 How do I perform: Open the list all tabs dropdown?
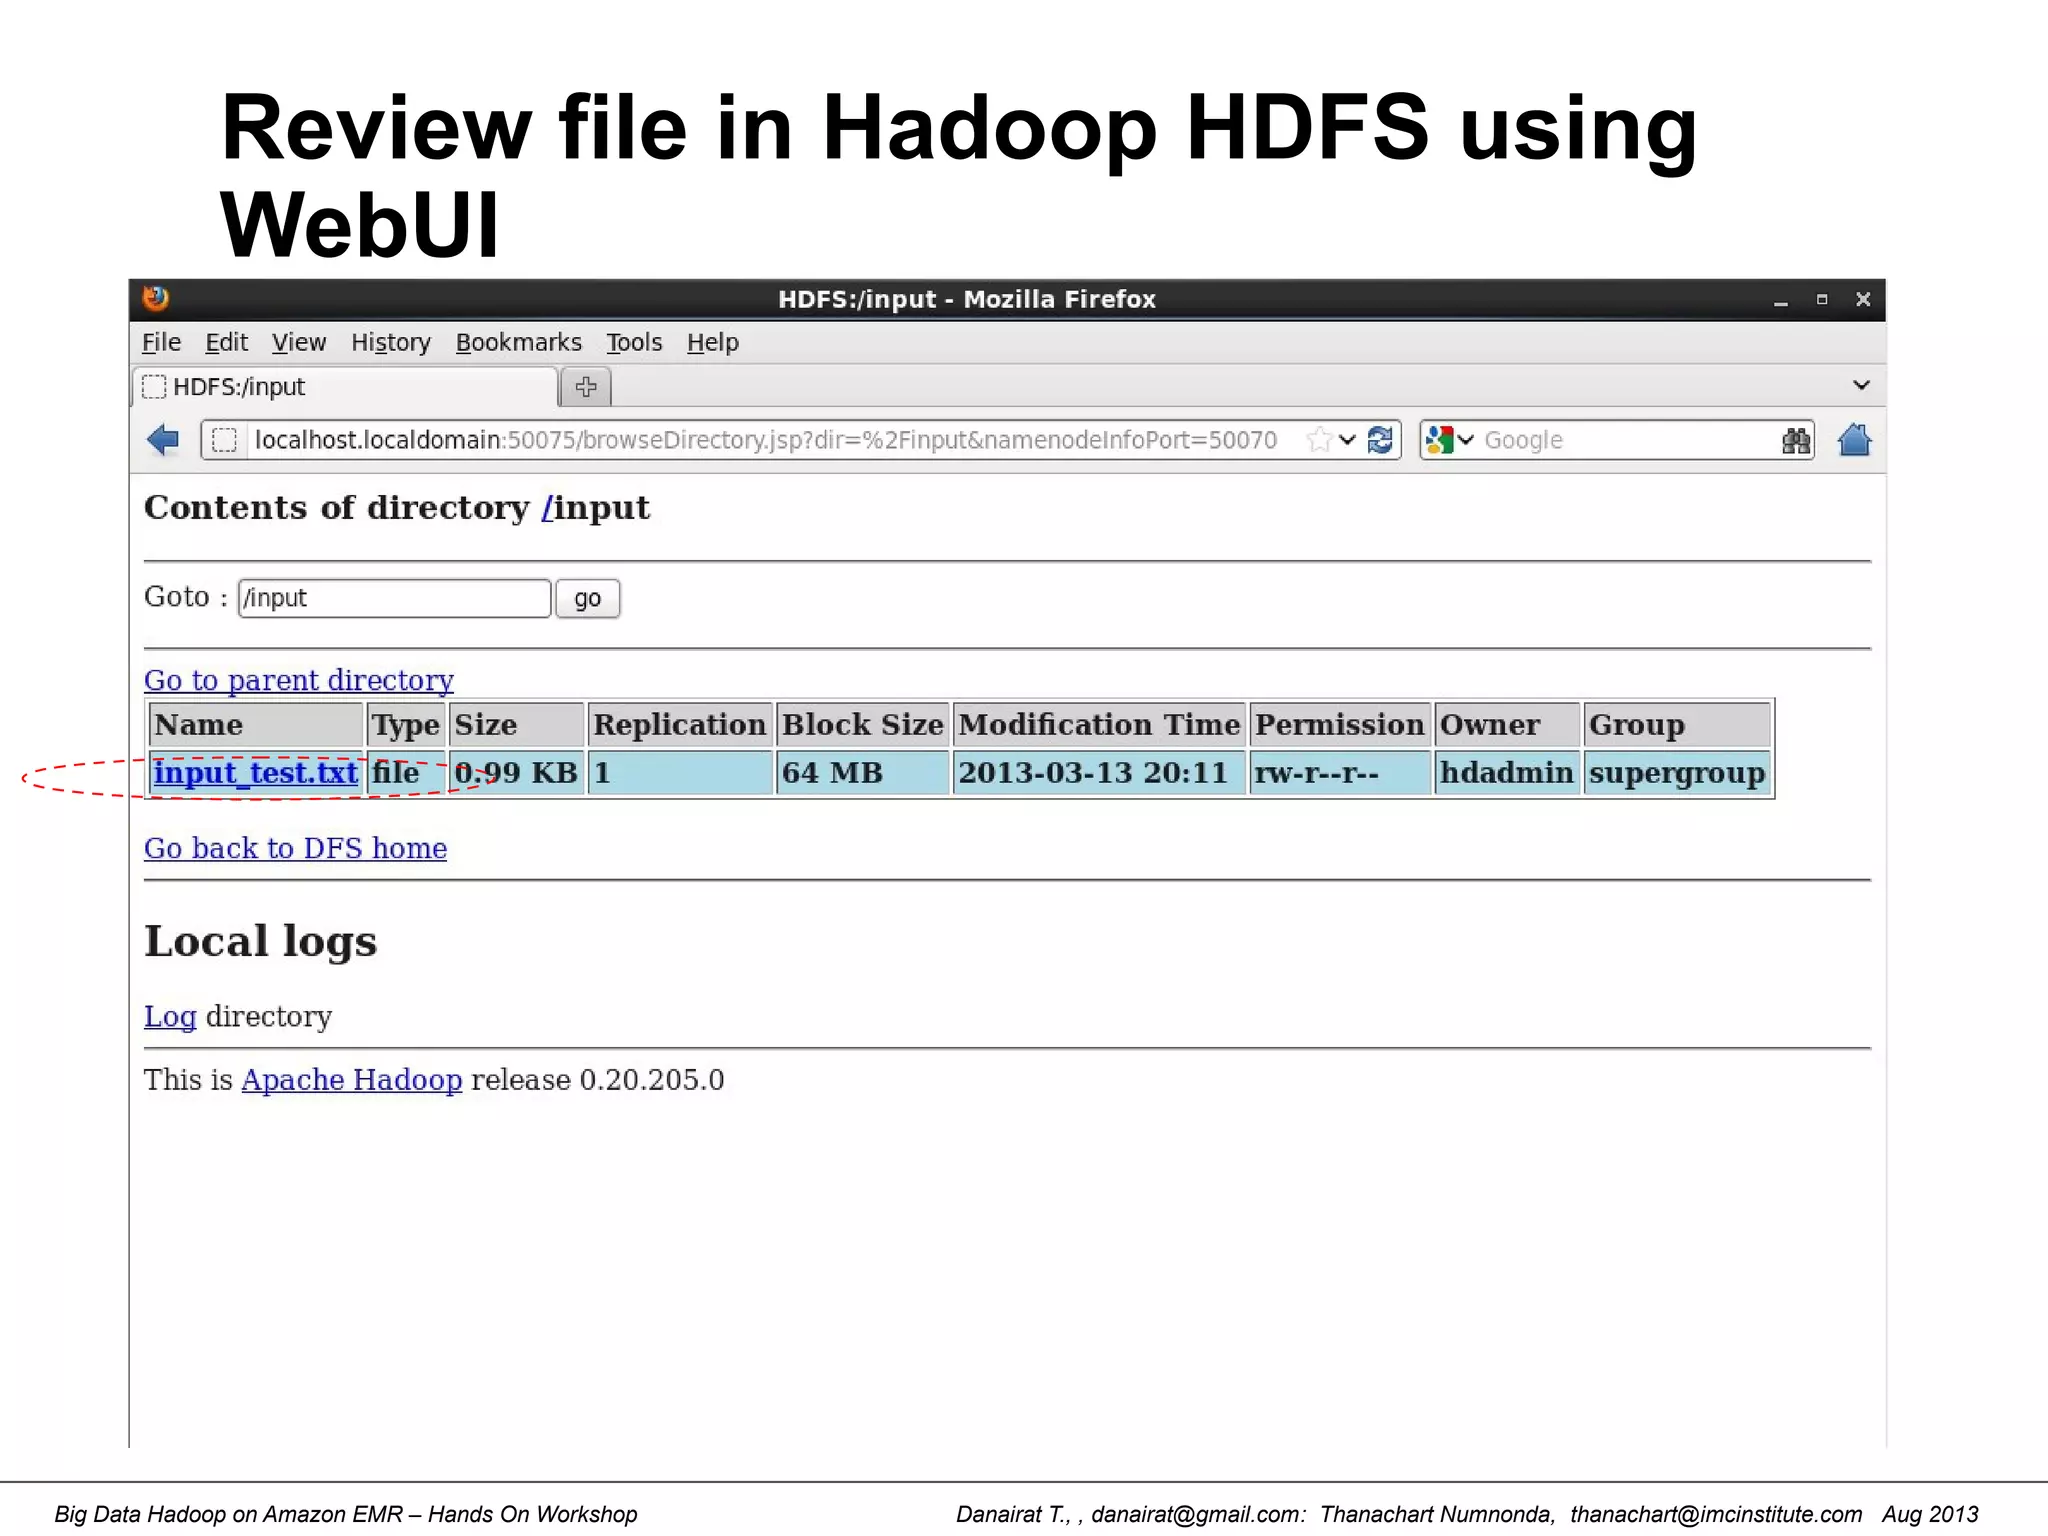[x=1861, y=385]
